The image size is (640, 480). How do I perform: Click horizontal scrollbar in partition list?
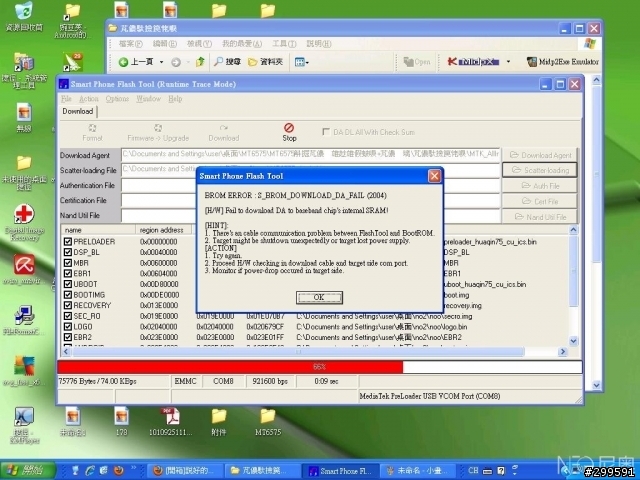(x=298, y=351)
